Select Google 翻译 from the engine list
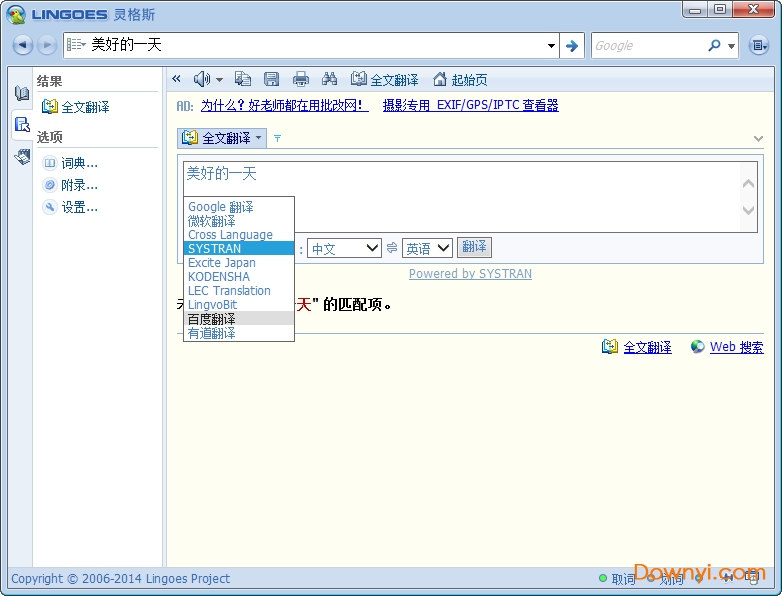782x596 pixels. [x=221, y=207]
